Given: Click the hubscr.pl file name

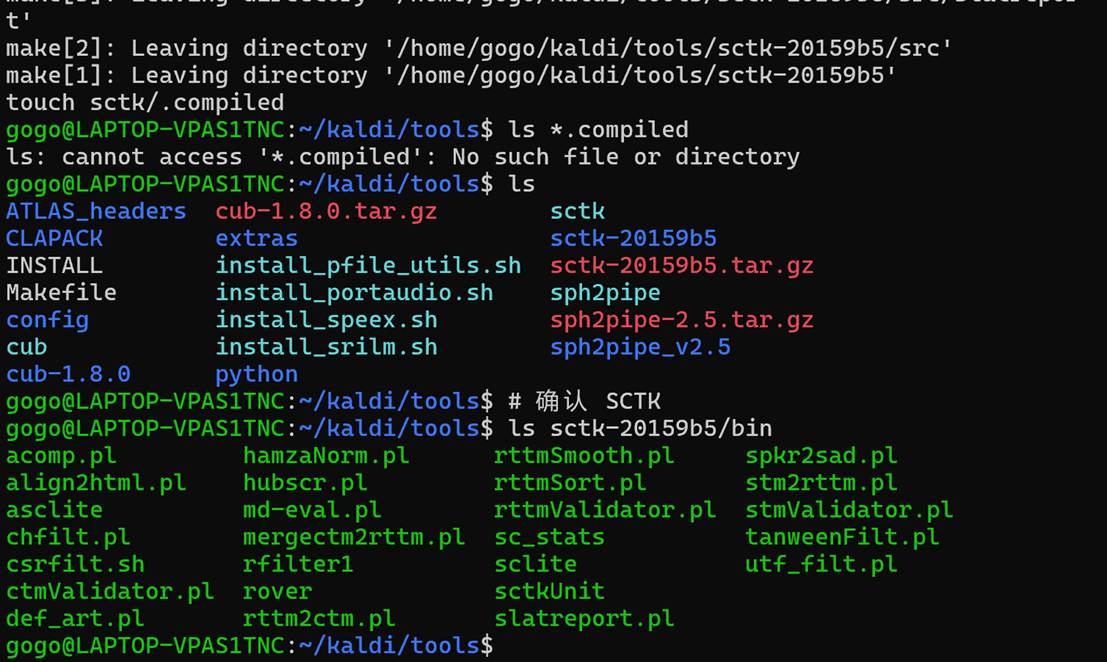Looking at the screenshot, I should tap(305, 483).
